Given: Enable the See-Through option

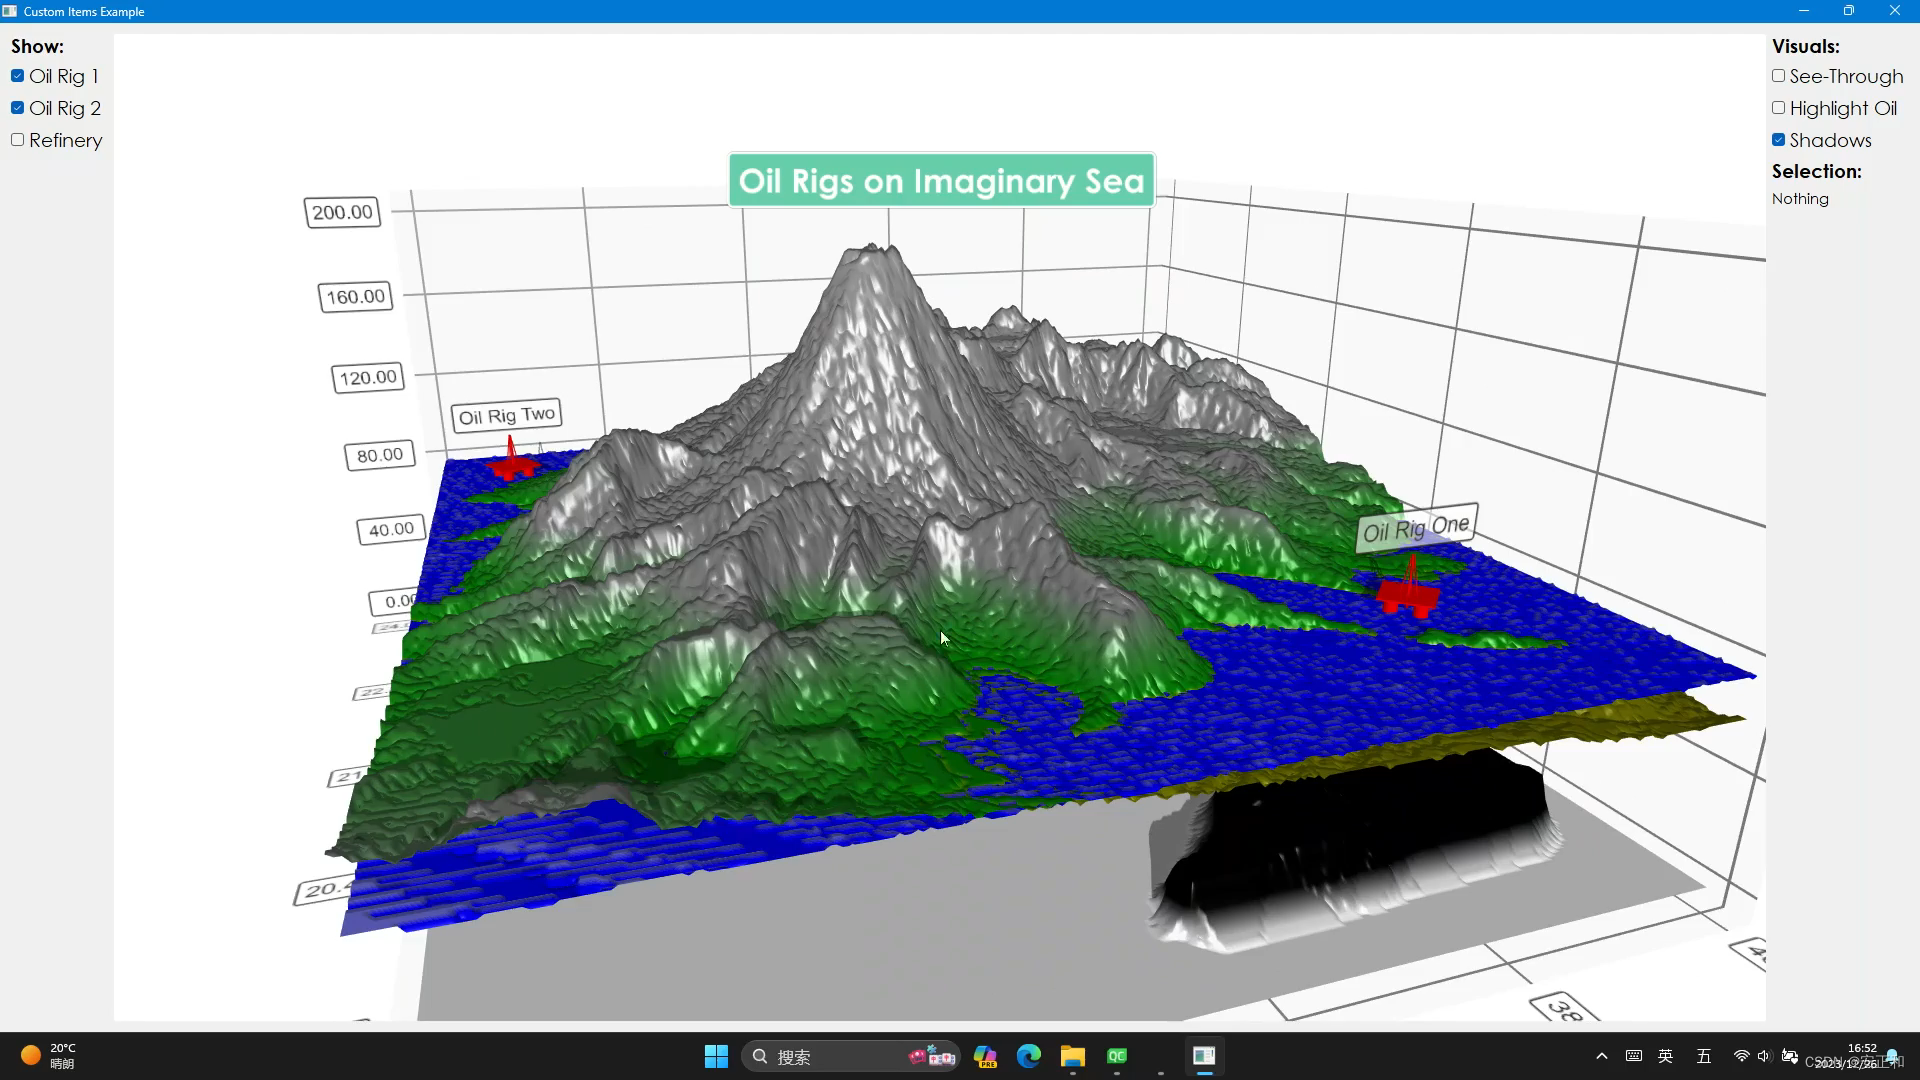Looking at the screenshot, I should pos(1778,76).
